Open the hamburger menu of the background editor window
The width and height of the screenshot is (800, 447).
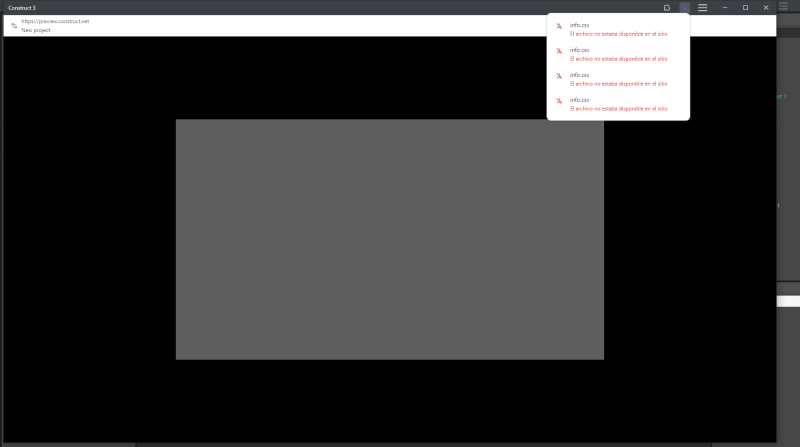pyautogui.click(x=783, y=6)
